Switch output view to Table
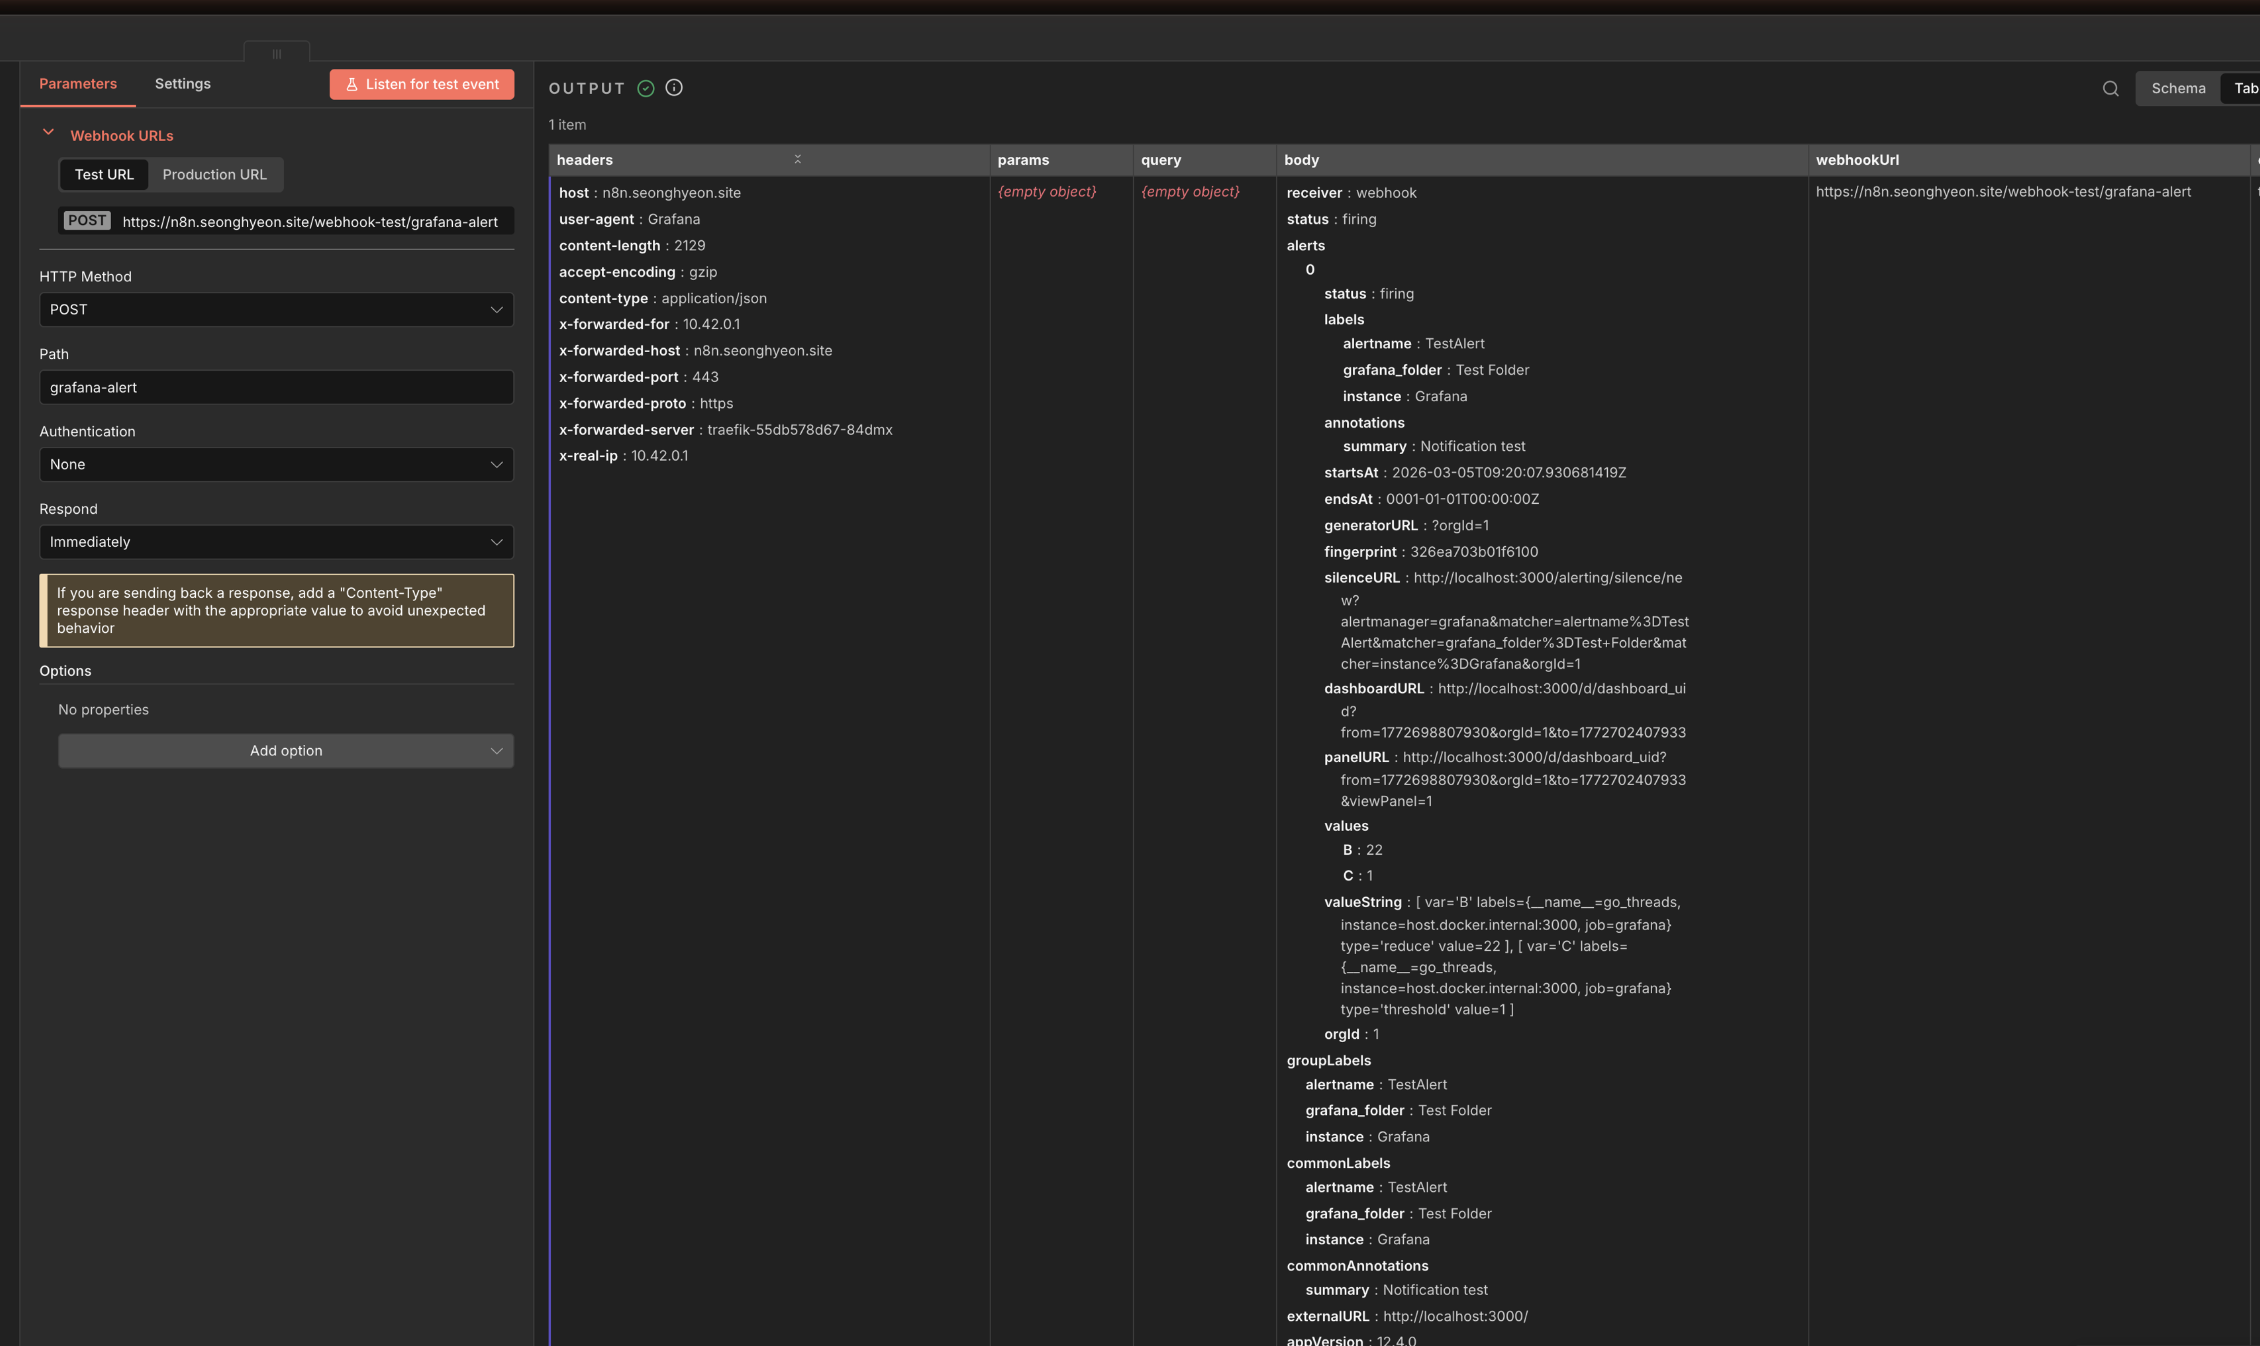 (2245, 88)
